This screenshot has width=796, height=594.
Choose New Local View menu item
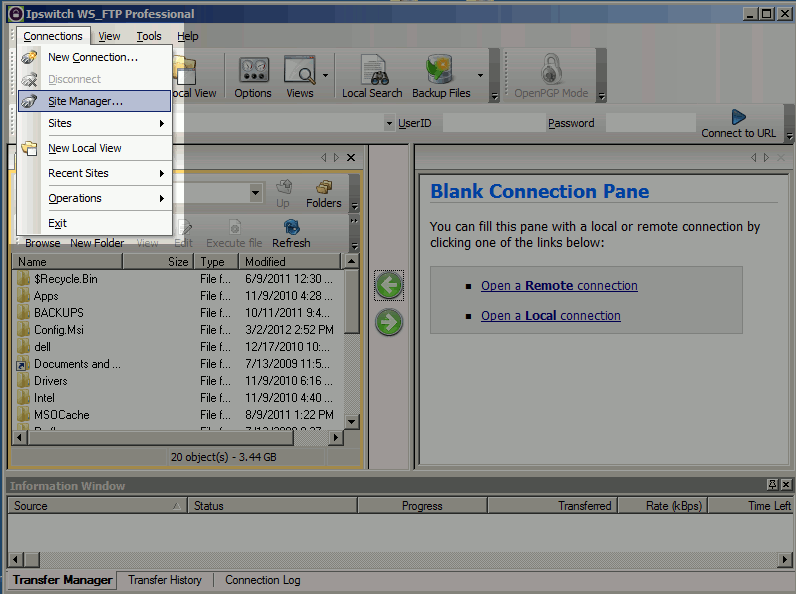point(85,148)
